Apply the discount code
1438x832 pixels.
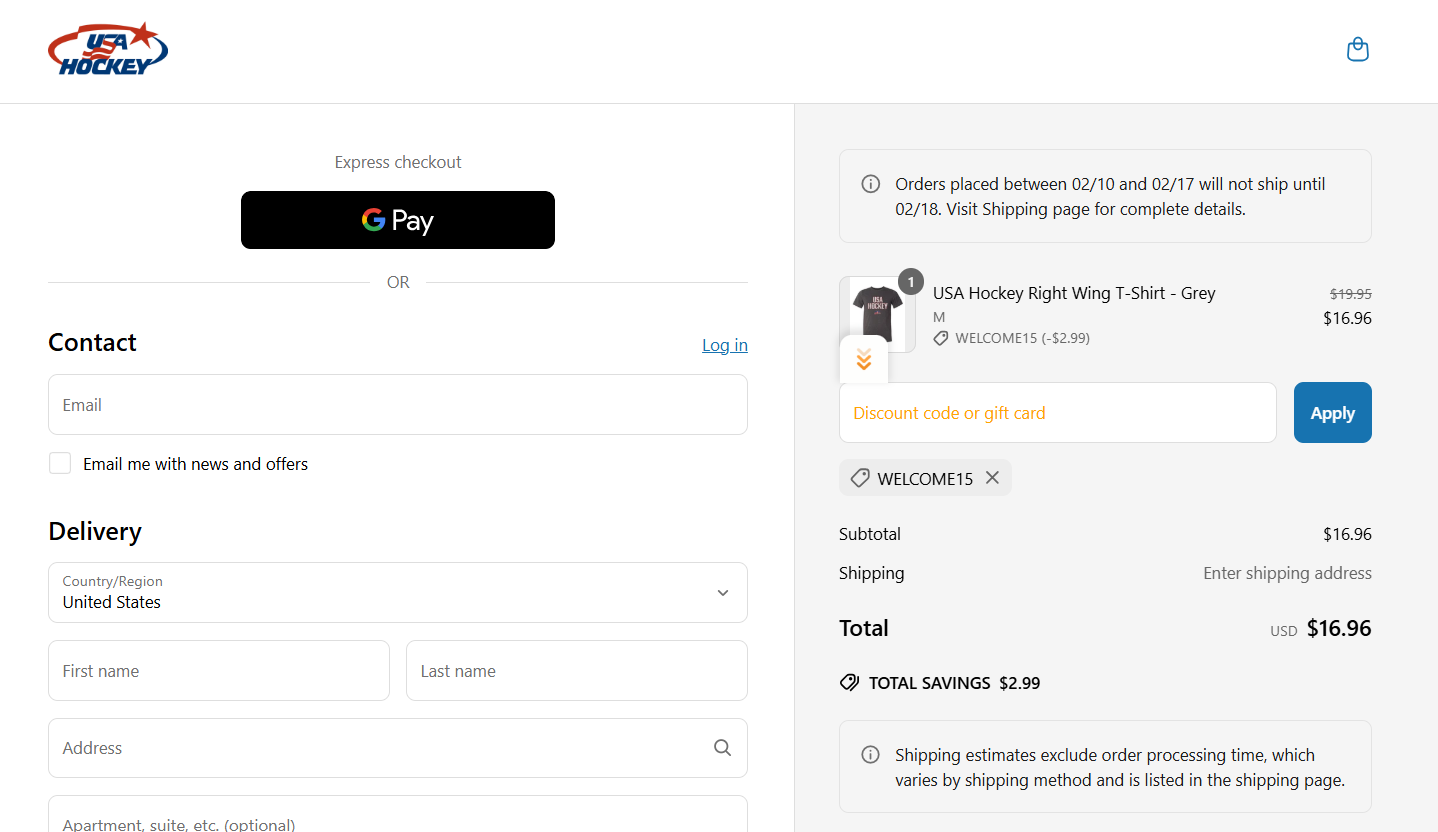[x=1332, y=412]
